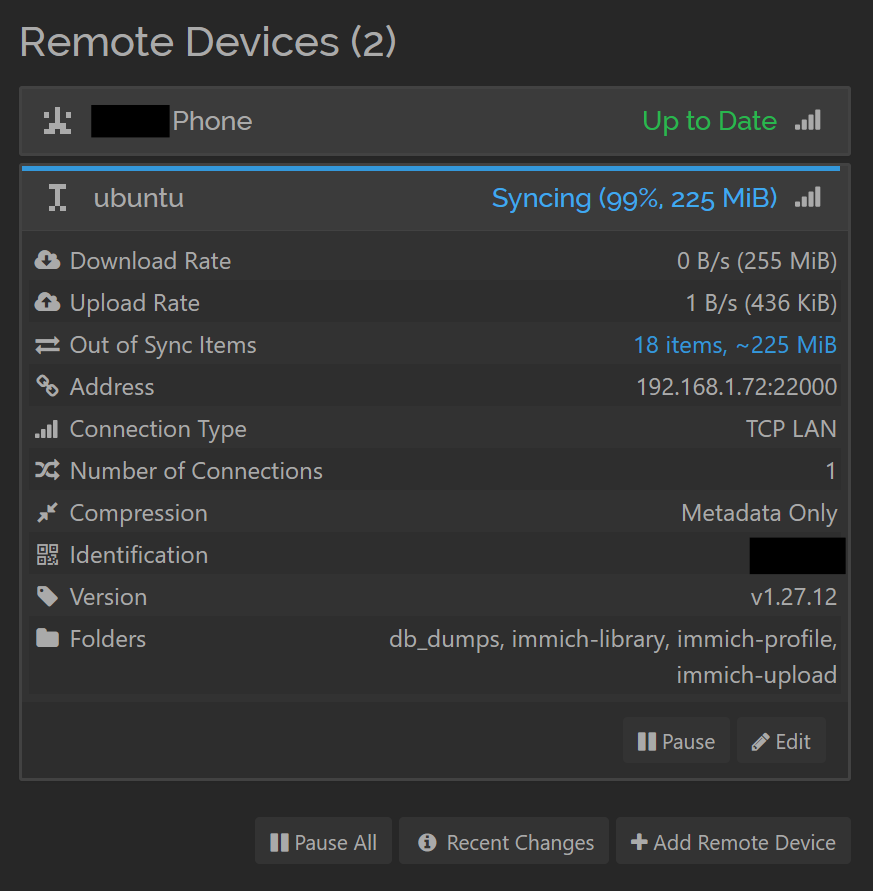Expand the Phone device panel

click(x=435, y=121)
